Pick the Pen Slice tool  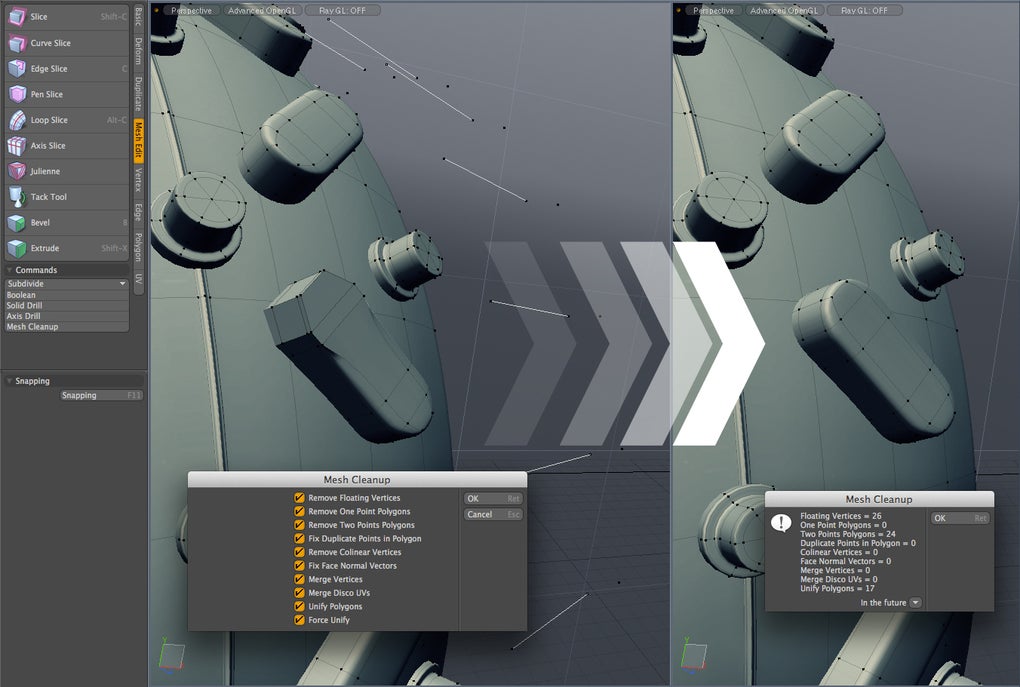pyautogui.click(x=67, y=94)
